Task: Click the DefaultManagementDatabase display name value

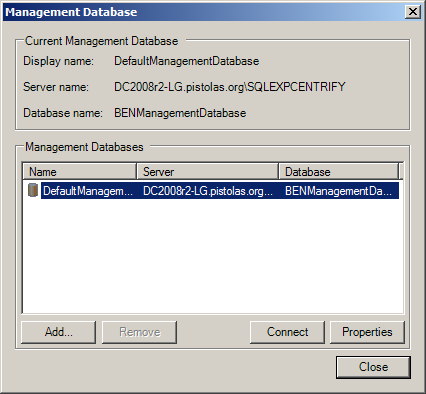Action: click(x=187, y=61)
